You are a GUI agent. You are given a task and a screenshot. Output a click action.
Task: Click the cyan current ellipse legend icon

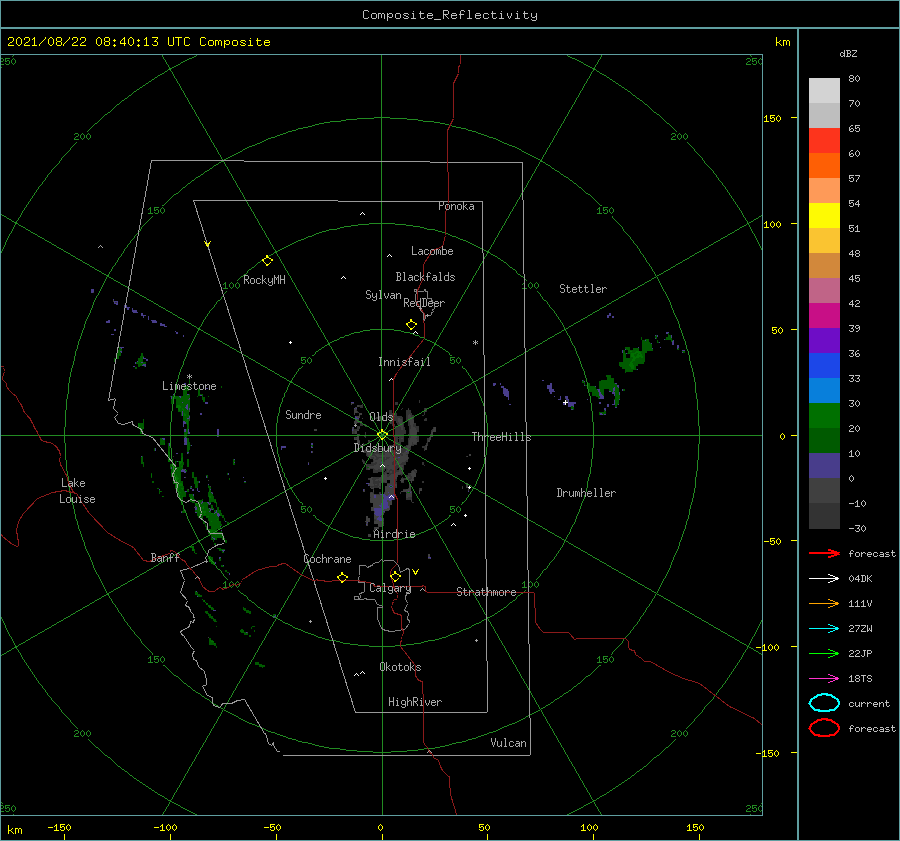(x=824, y=703)
